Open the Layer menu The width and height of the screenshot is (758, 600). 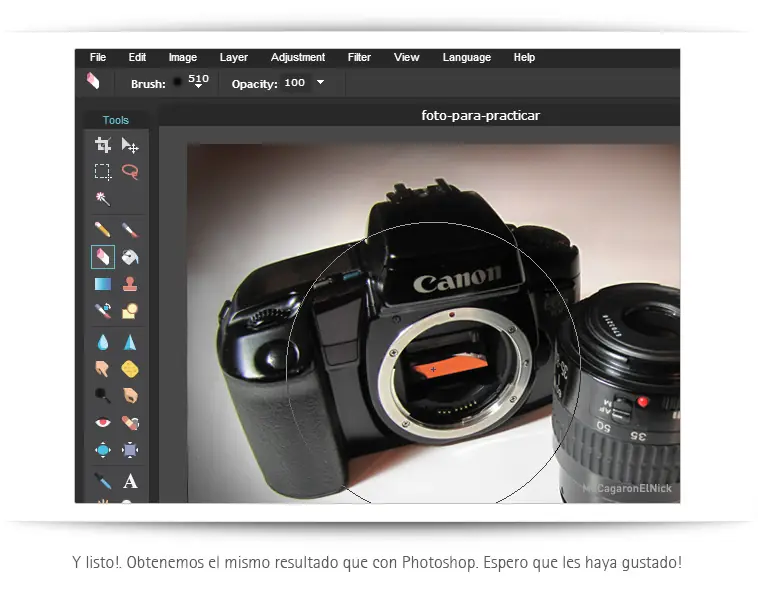click(x=234, y=58)
